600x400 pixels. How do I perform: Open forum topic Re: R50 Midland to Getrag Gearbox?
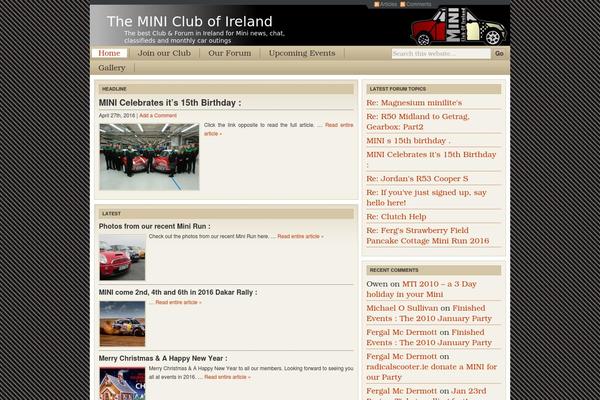418,122
